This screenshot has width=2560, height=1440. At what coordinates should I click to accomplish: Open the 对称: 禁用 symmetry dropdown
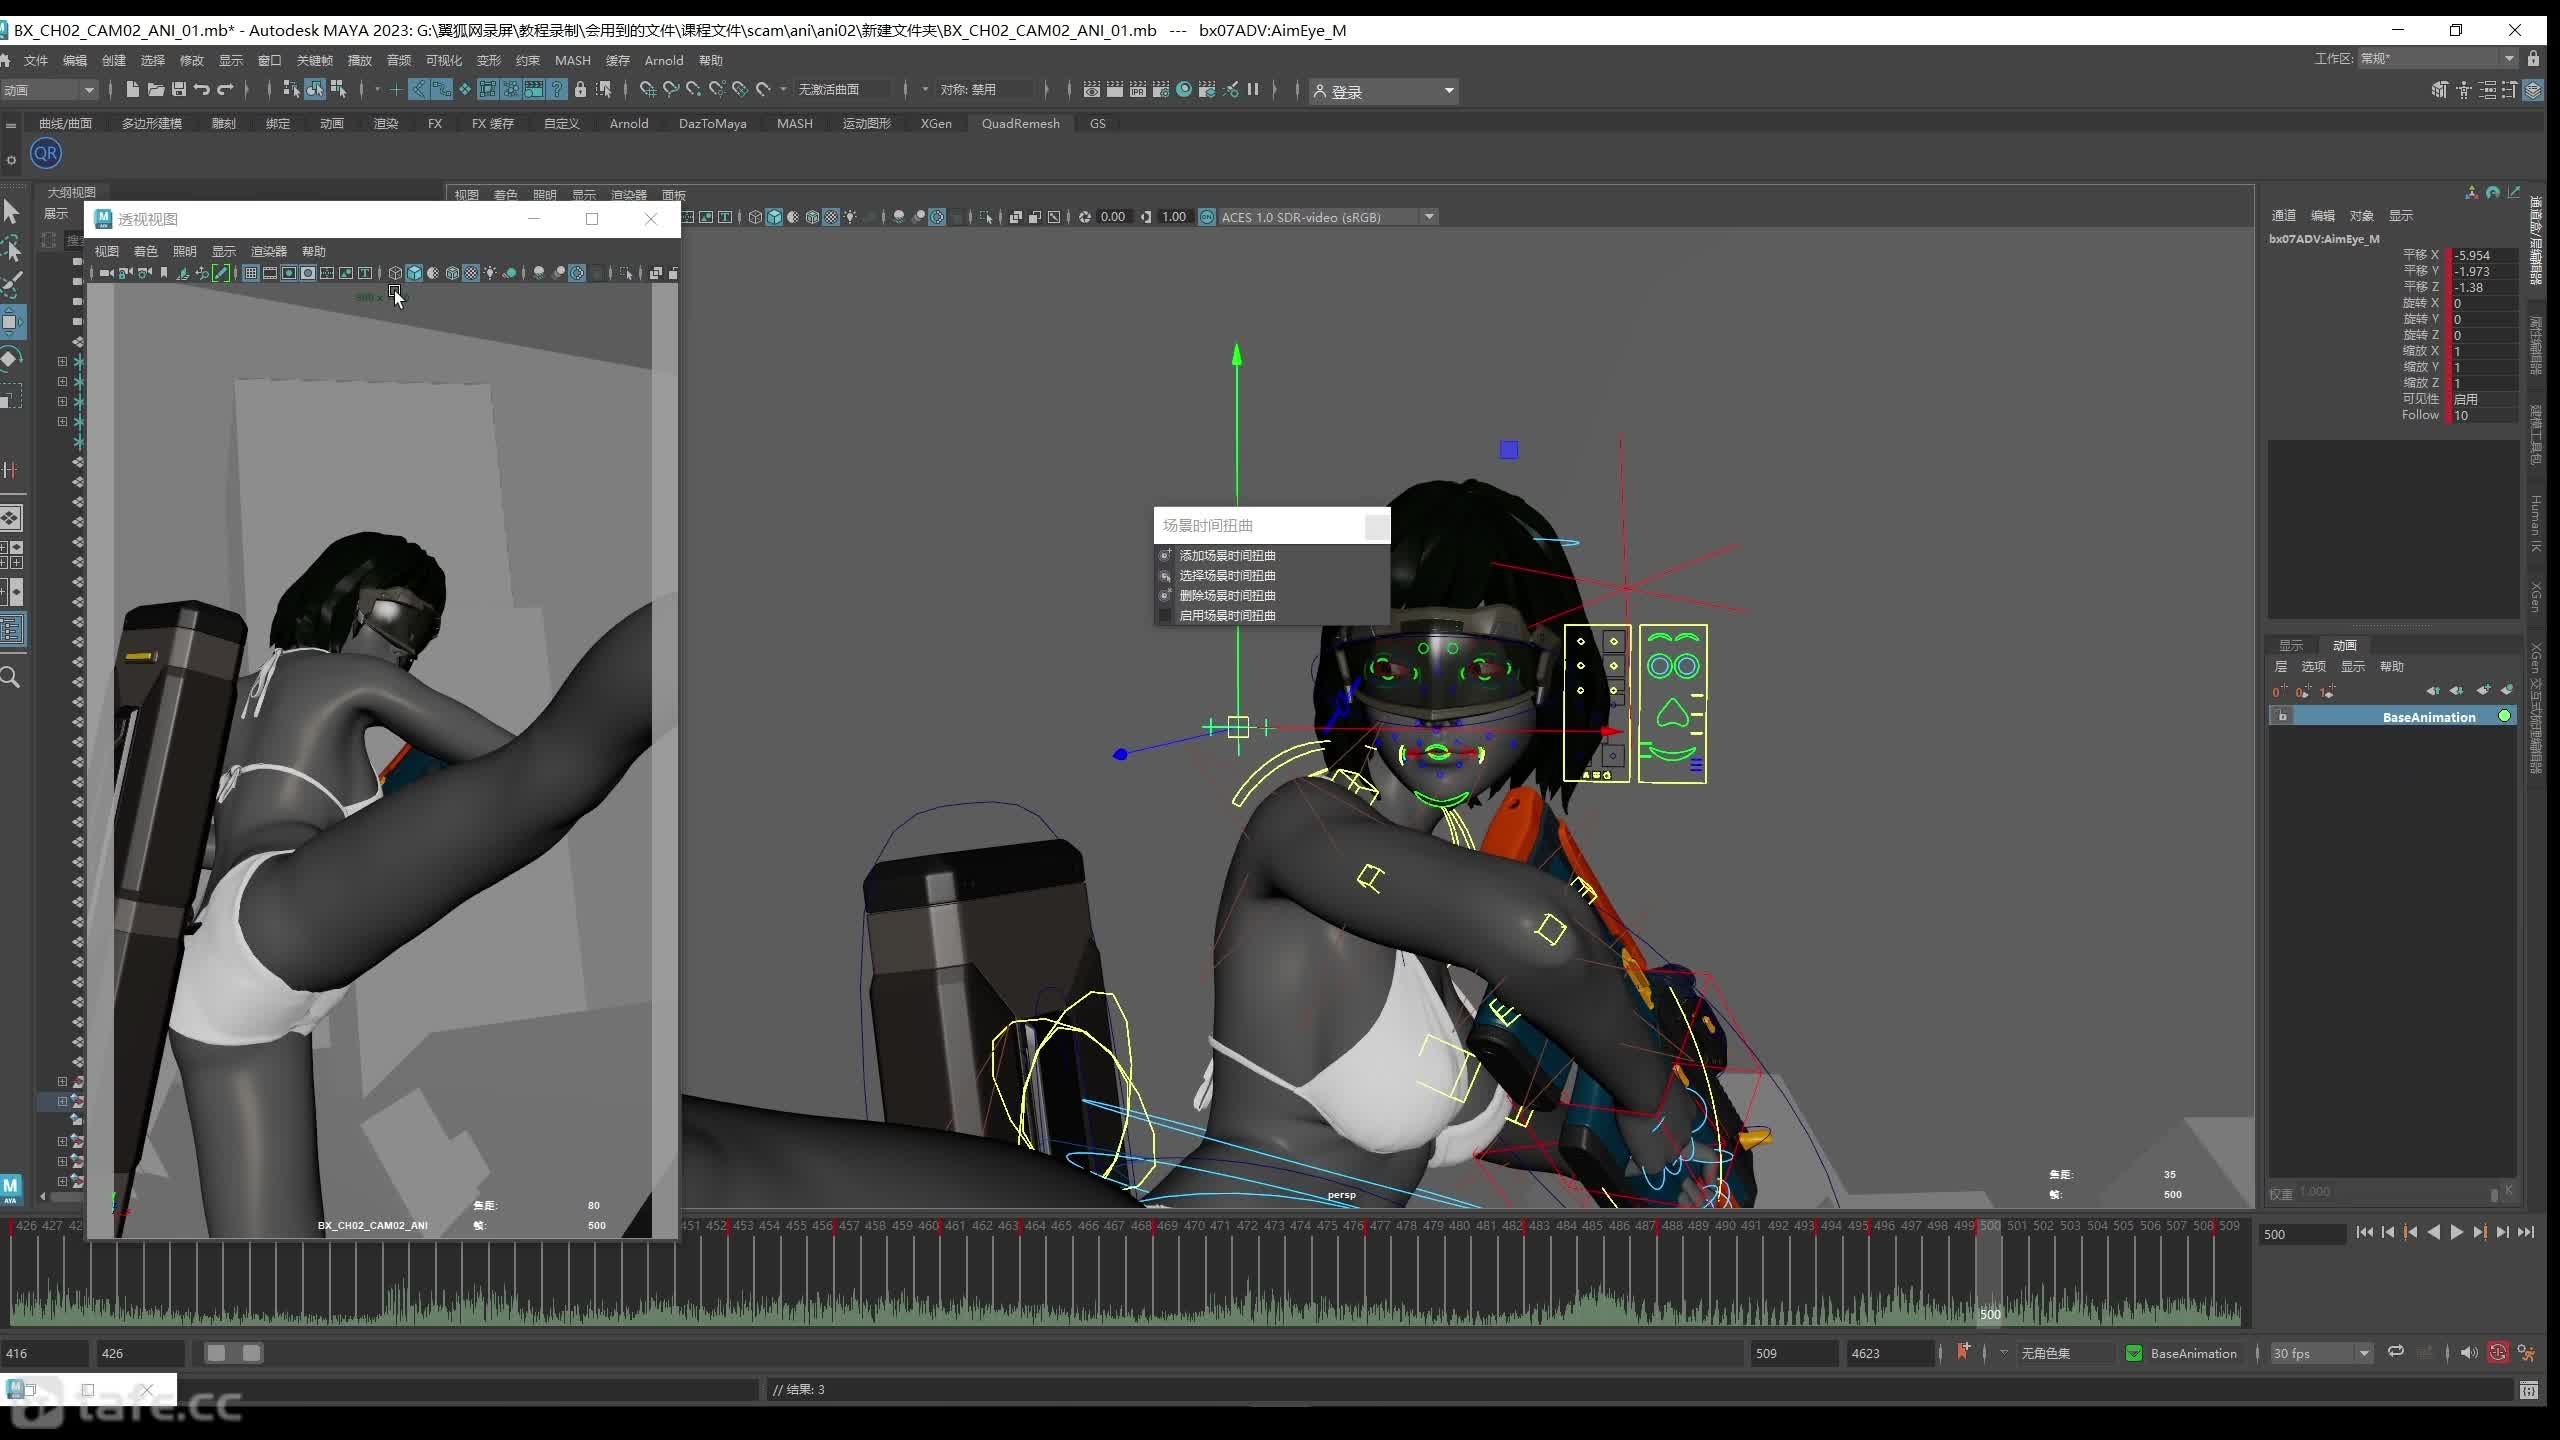pos(985,90)
